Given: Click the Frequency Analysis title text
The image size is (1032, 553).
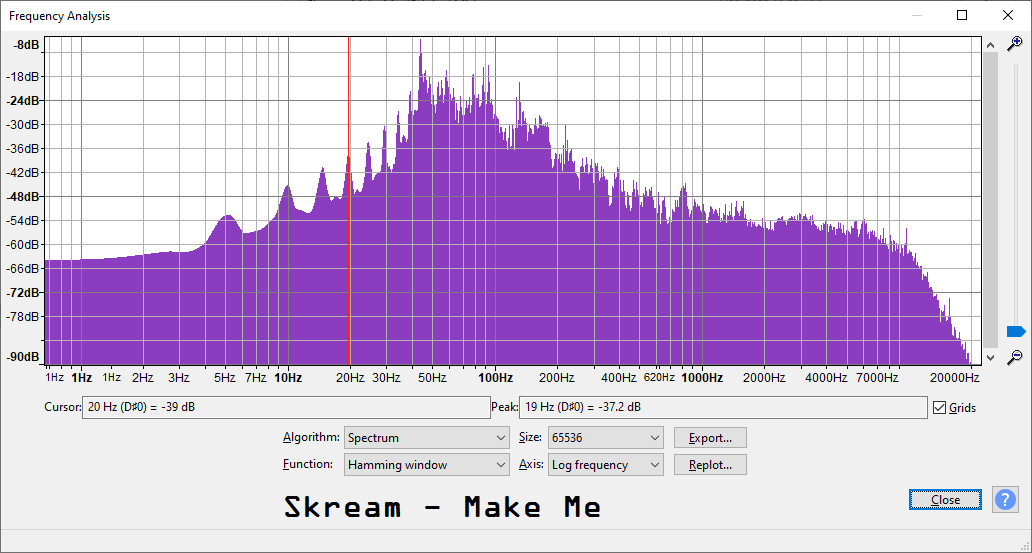Looking at the screenshot, I should point(59,16).
